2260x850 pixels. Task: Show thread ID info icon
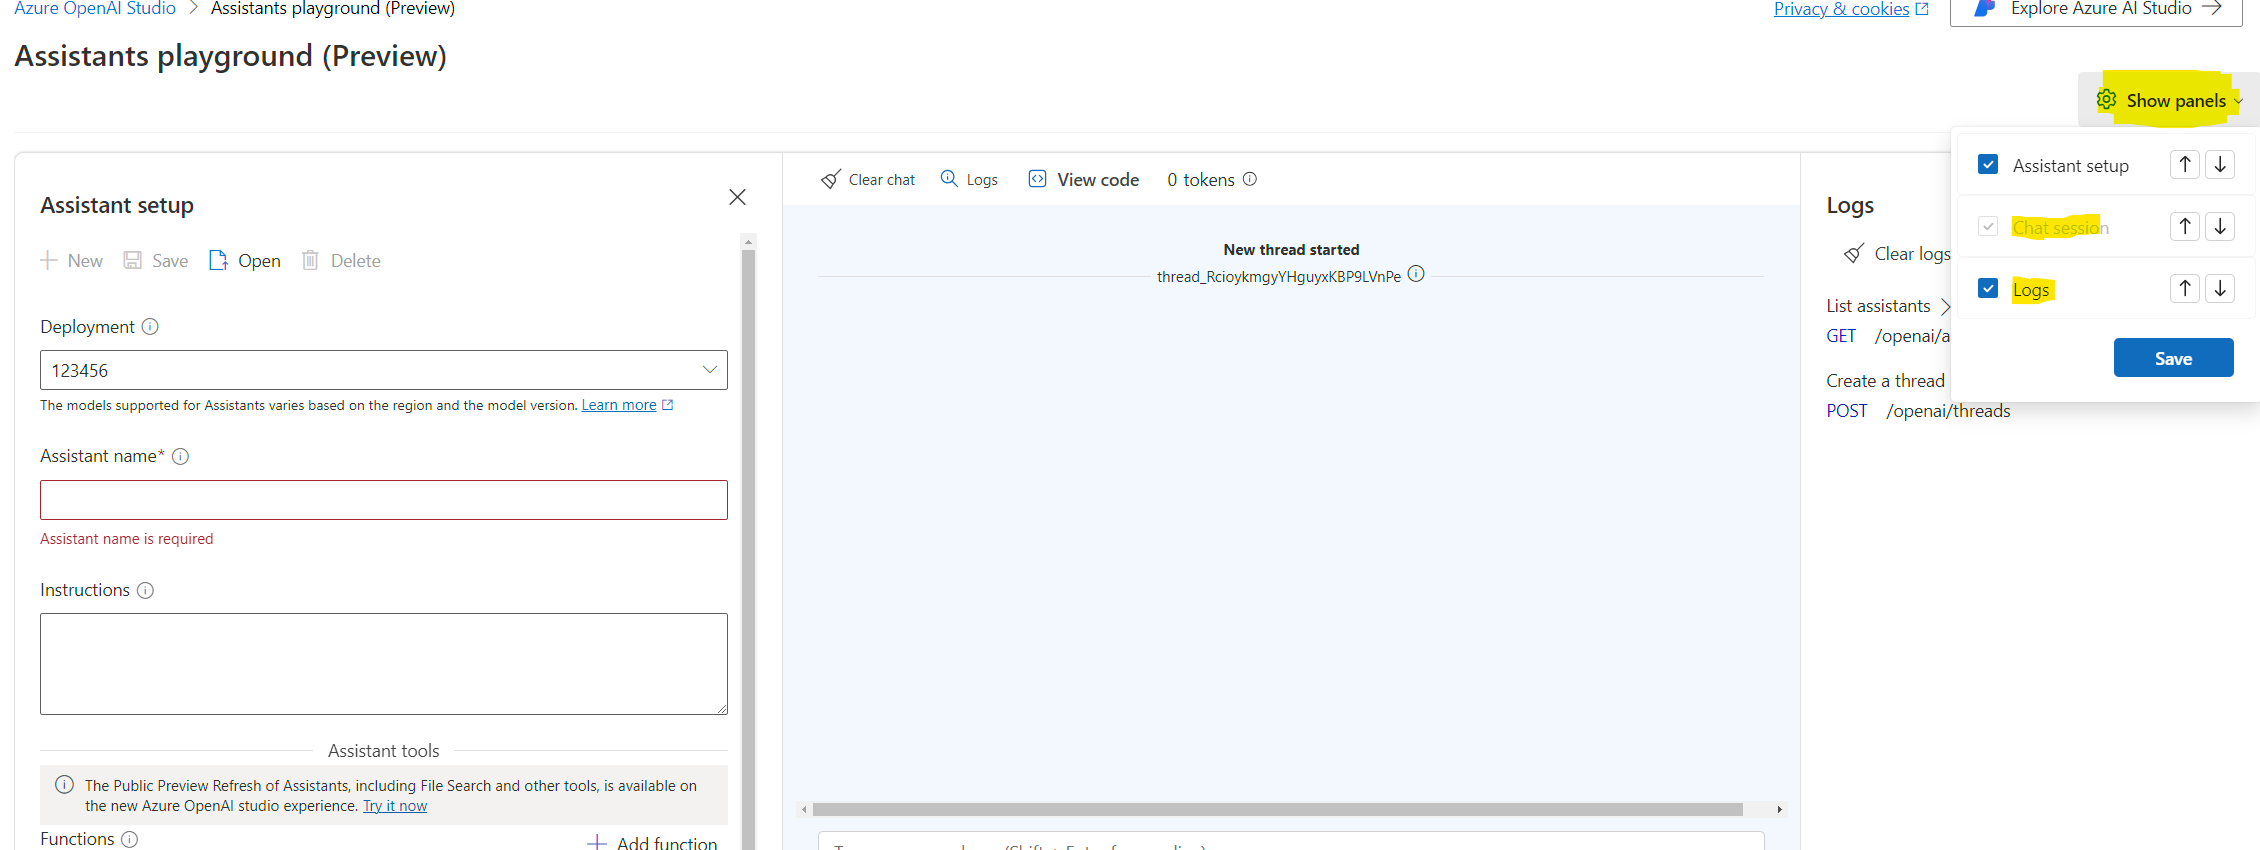pyautogui.click(x=1416, y=274)
